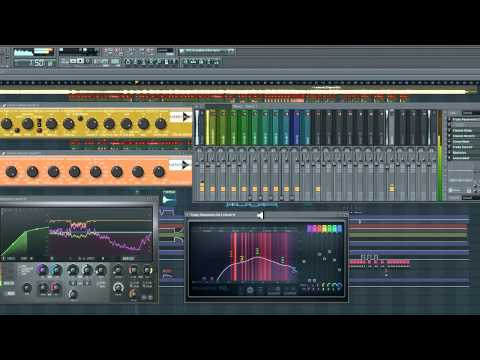The image size is (480, 360).
Task: Click the purple knob in the compressor plugin
Action: pos(42,270)
